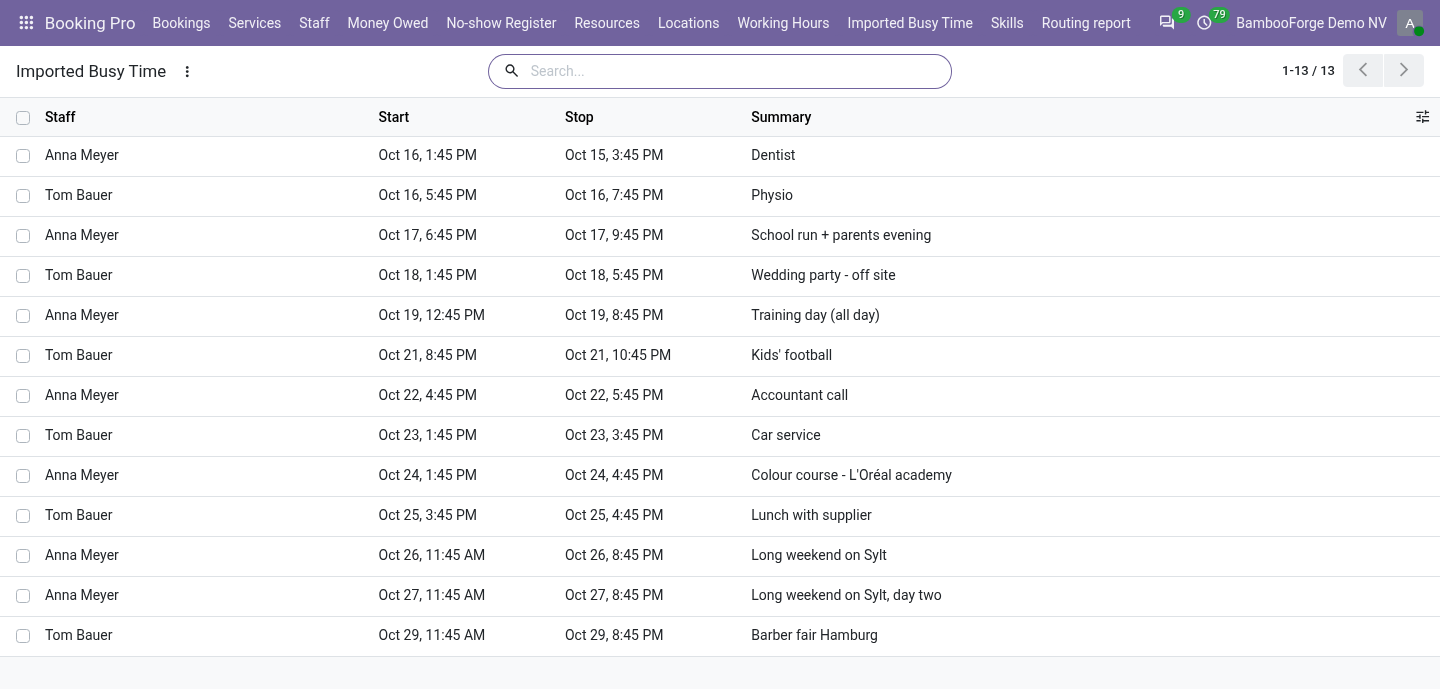Open the Routing report menu
Image resolution: width=1440 pixels, height=689 pixels.
1086,23
